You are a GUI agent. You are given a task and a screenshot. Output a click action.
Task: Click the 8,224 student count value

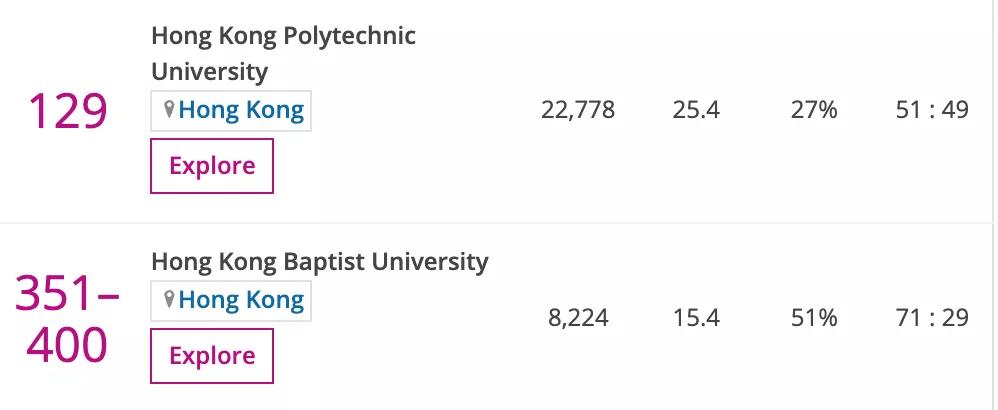(x=578, y=319)
